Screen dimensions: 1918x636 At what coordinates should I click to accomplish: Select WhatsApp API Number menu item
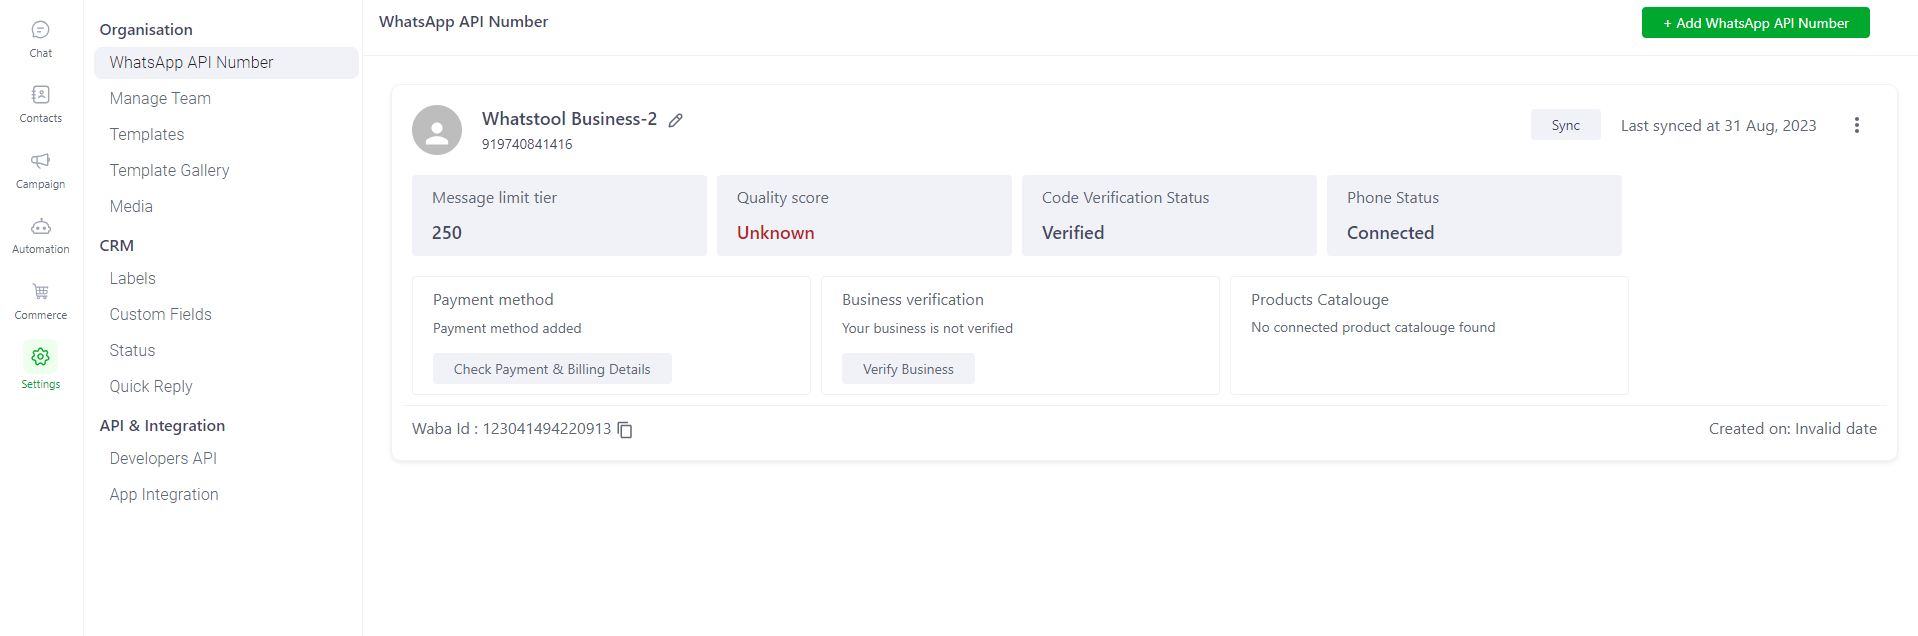226,62
